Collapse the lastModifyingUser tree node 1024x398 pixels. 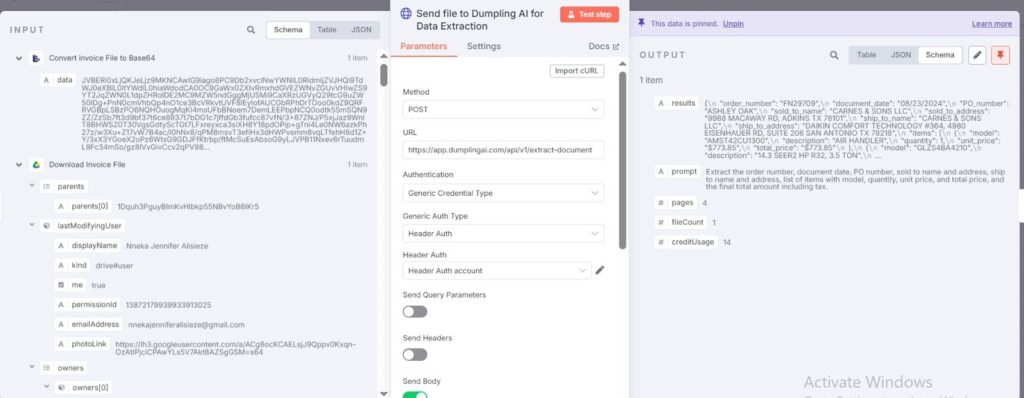click(x=33, y=225)
